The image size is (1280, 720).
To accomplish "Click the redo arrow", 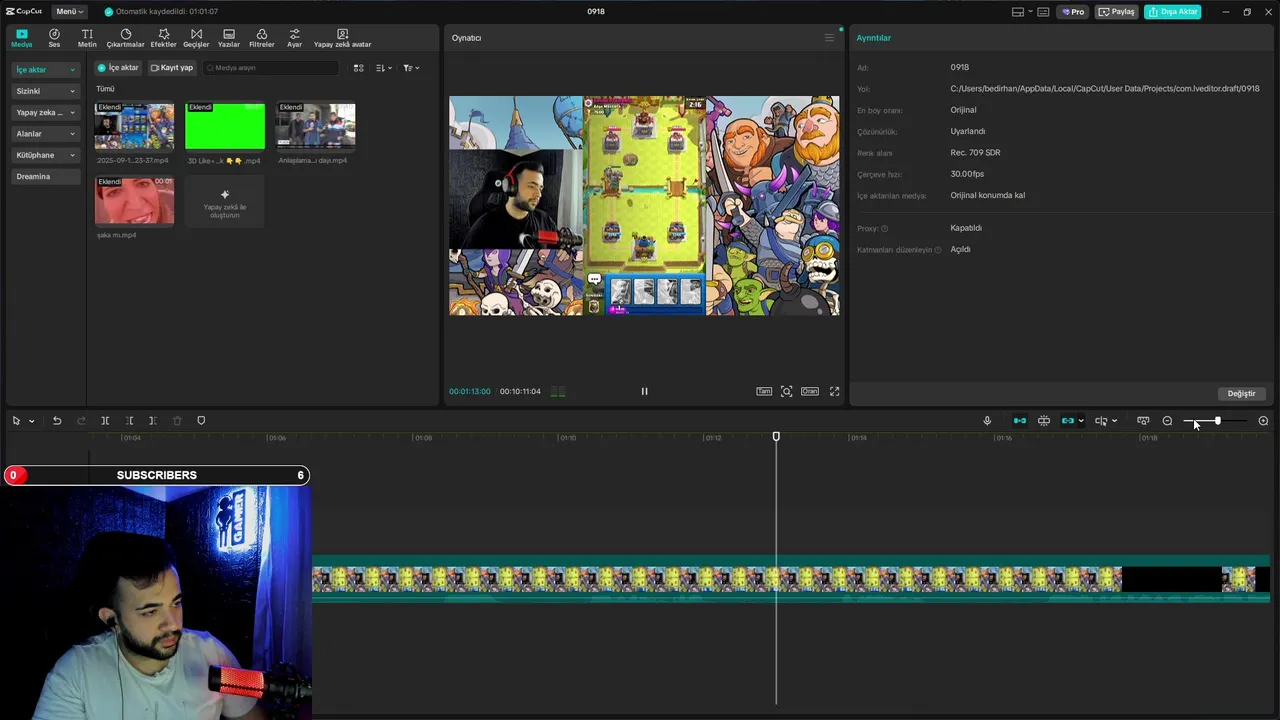I will coord(81,421).
